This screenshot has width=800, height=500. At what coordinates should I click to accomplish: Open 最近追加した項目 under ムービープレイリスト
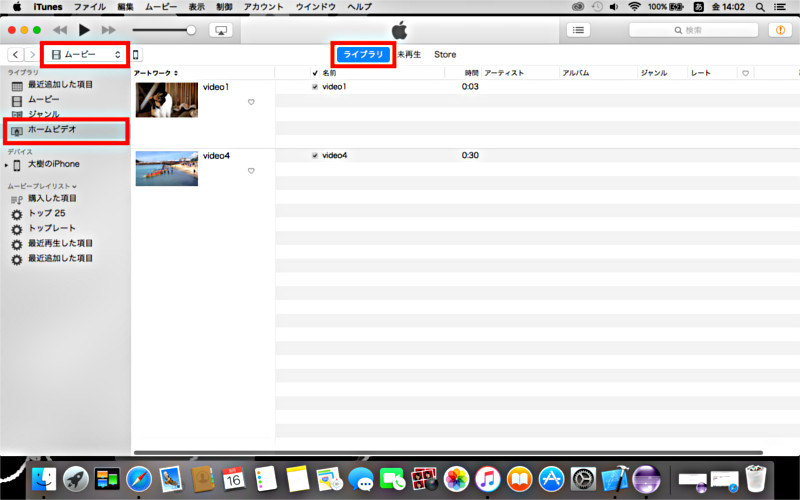[60, 259]
